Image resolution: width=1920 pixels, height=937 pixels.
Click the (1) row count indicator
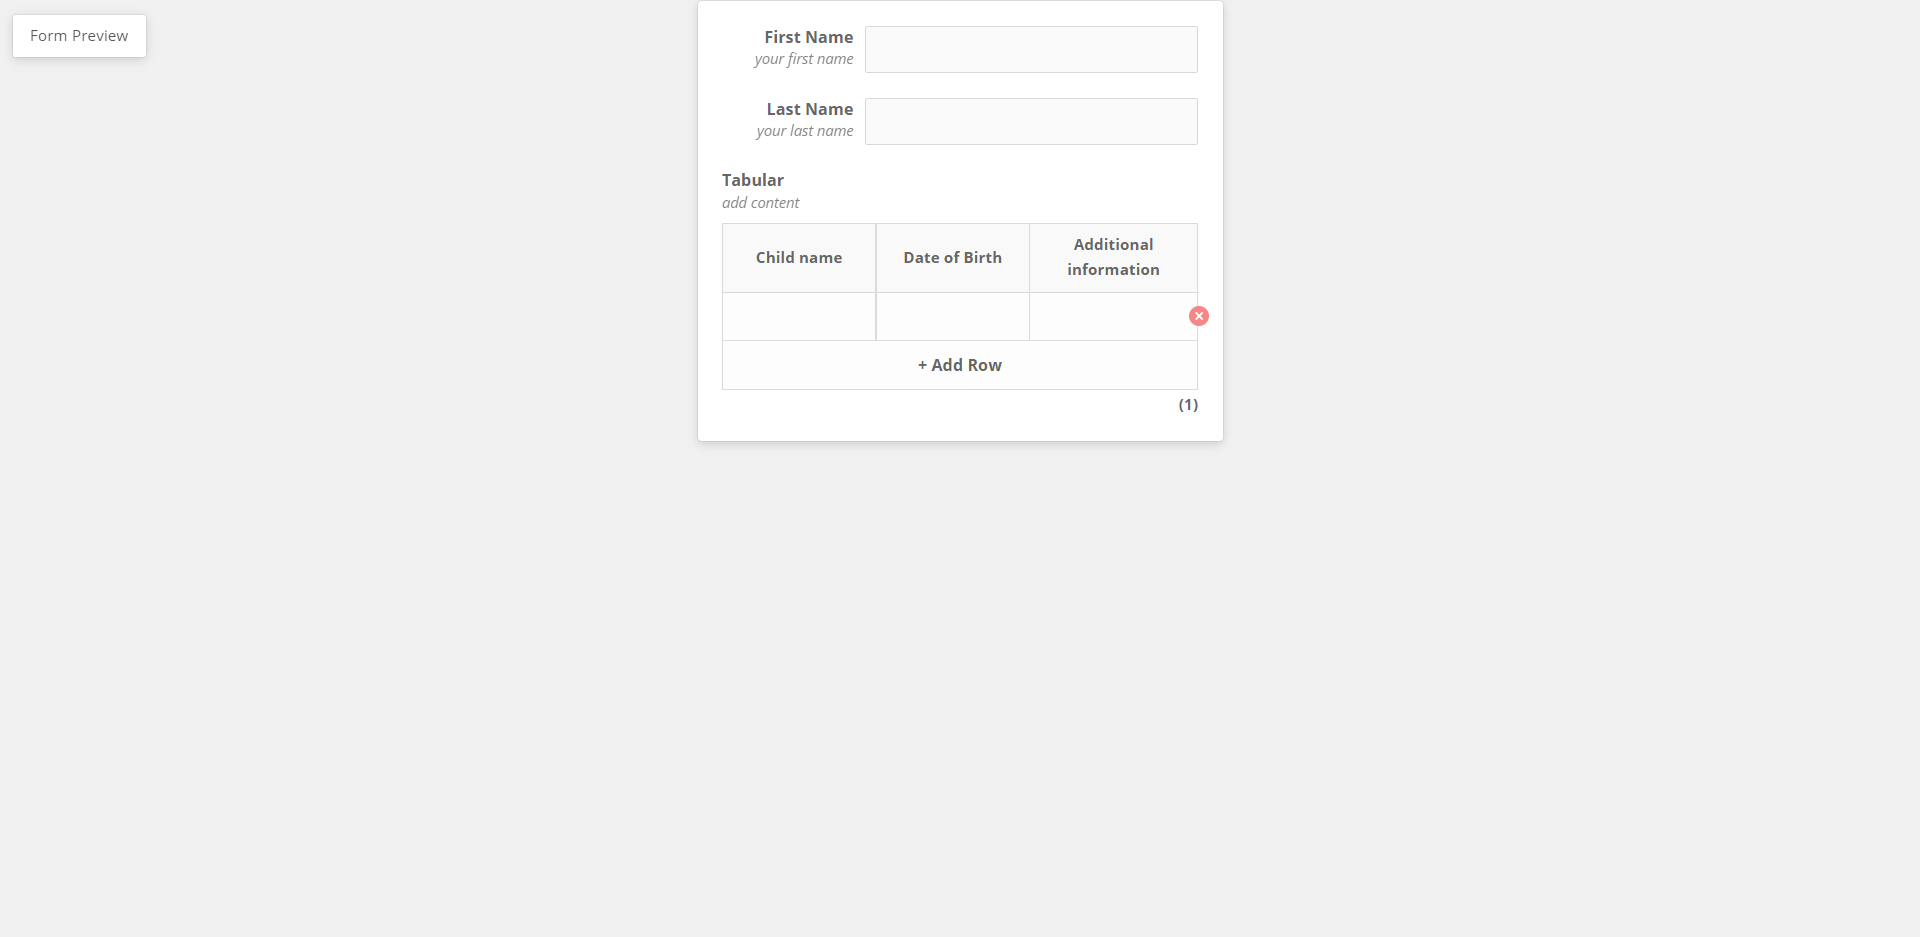(1188, 405)
